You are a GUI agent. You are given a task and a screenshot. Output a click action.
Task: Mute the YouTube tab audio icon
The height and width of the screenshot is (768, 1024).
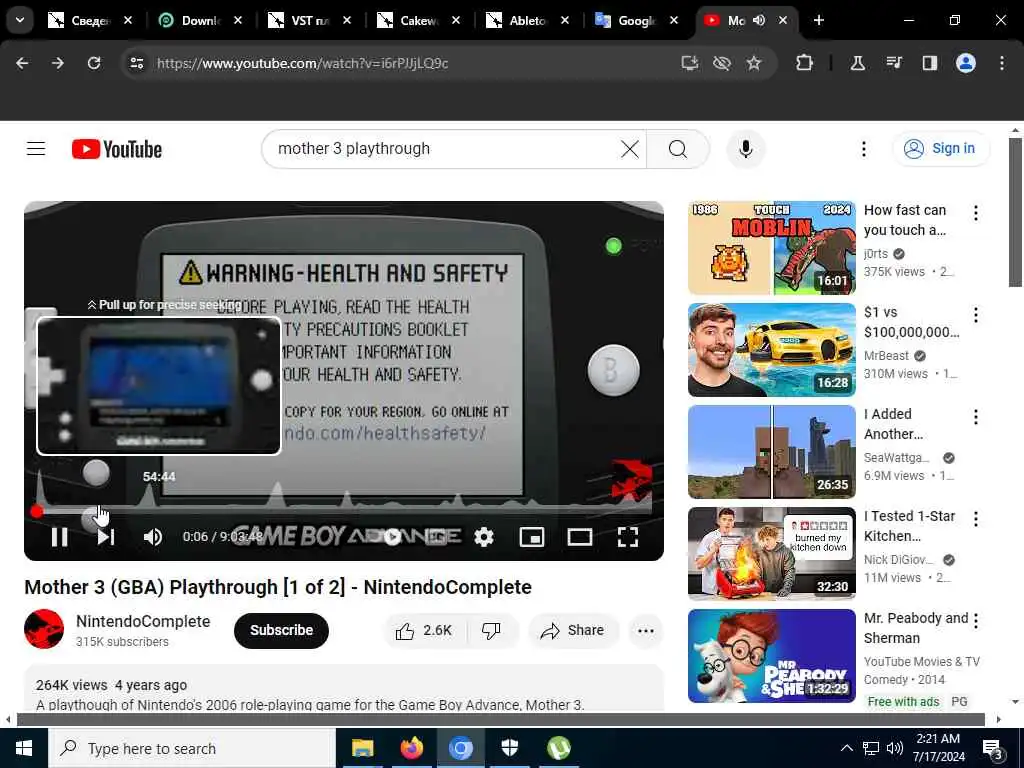759,21
